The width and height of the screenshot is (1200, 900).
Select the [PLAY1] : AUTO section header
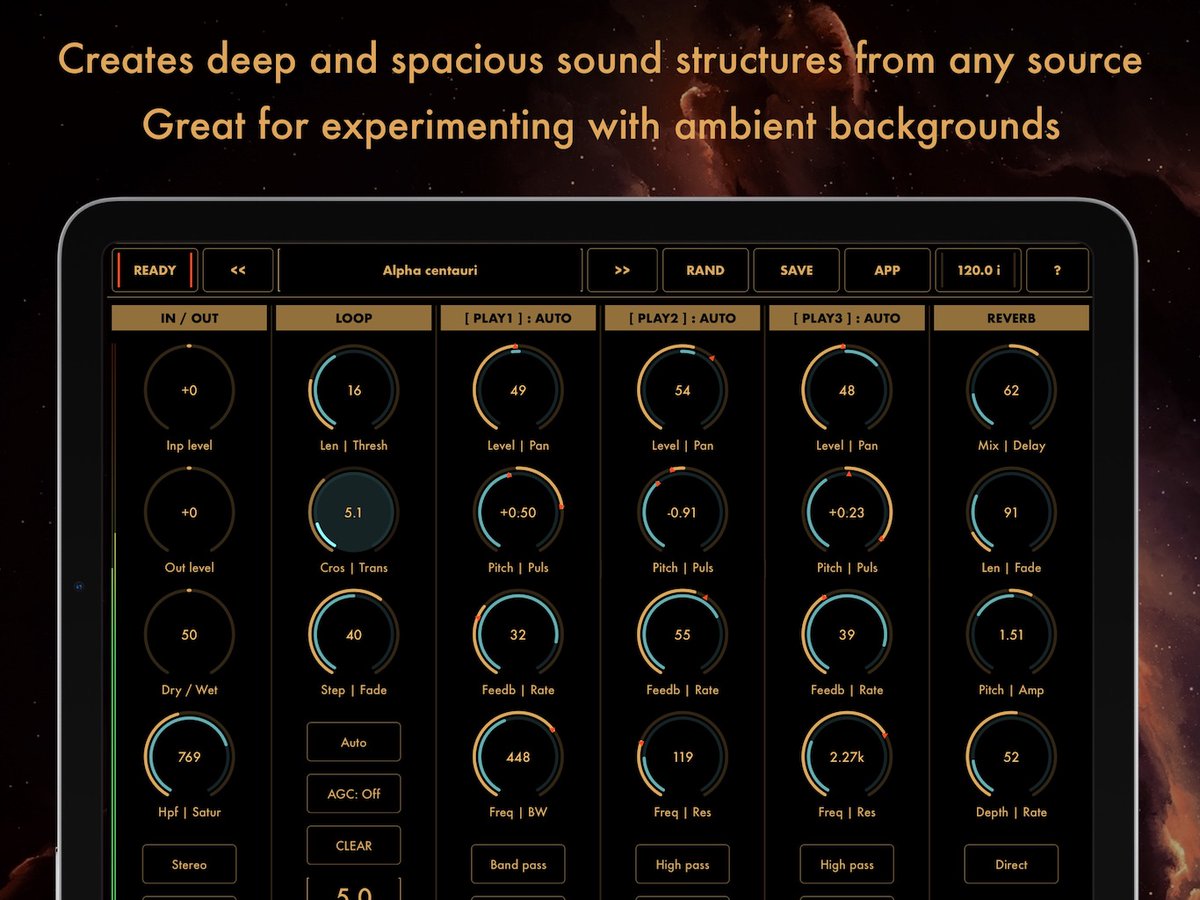point(518,317)
